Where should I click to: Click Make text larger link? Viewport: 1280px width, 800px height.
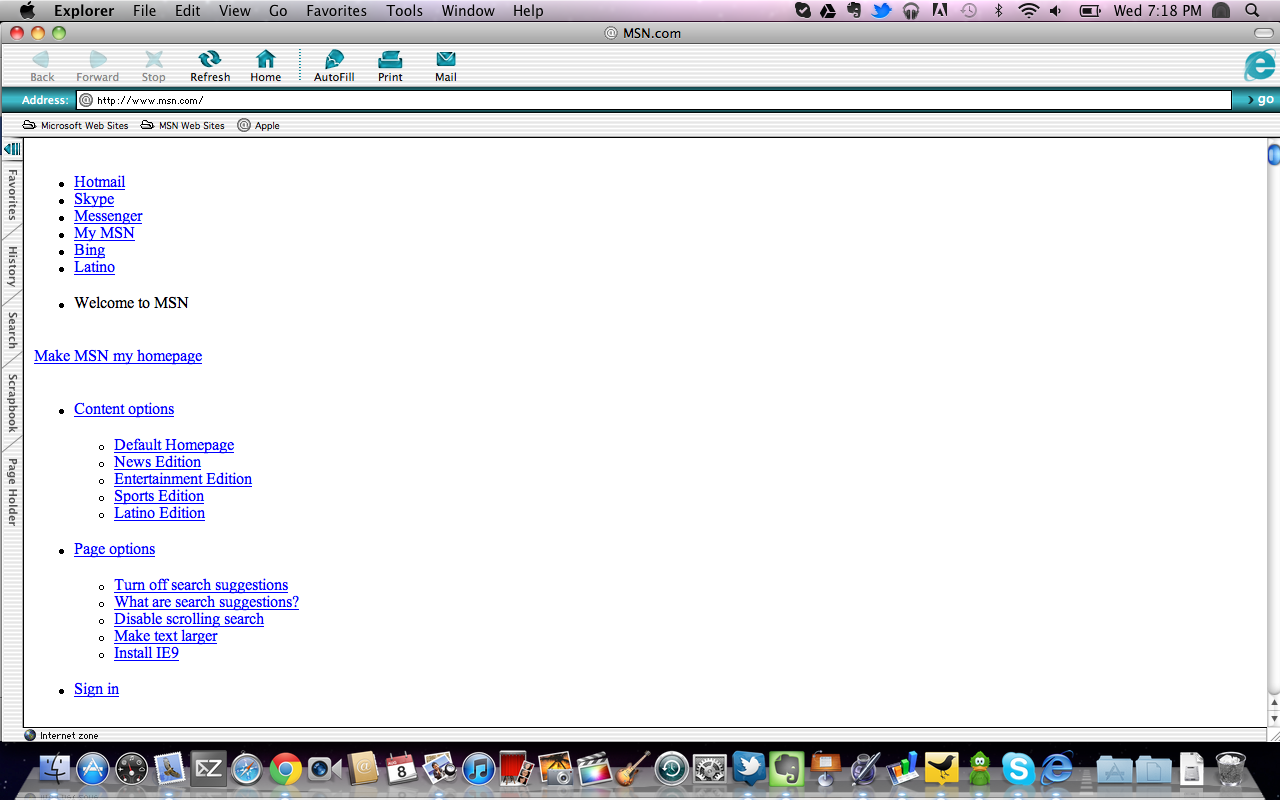165,636
